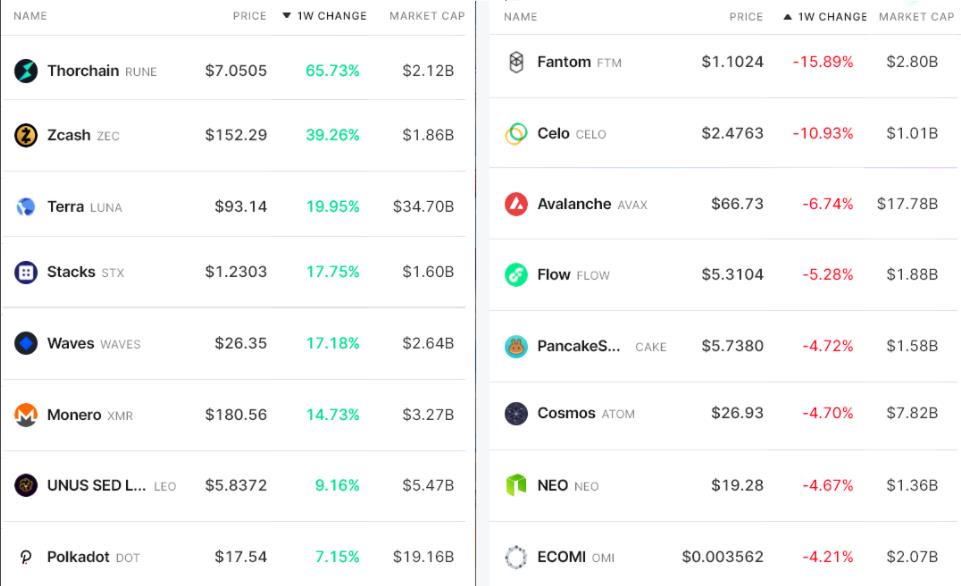Click the Terra LUNA coin icon
961x586 pixels.
coord(26,207)
